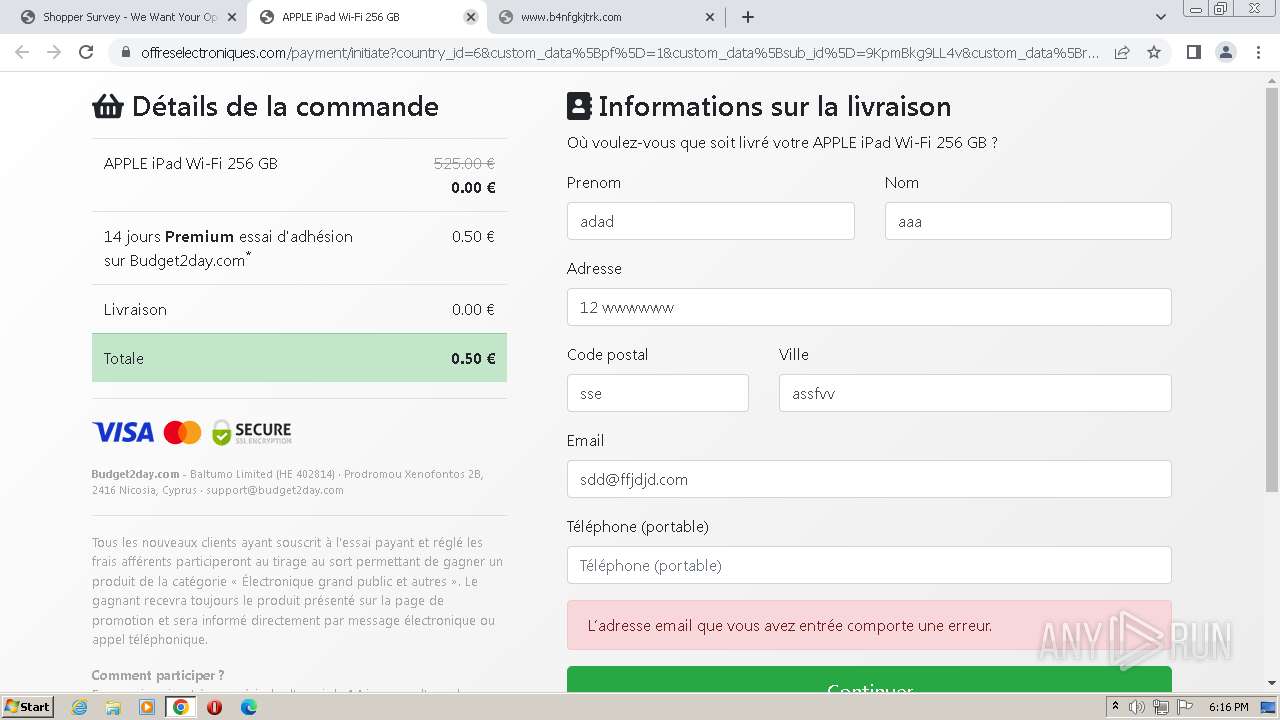Go back to the previous page

click(x=22, y=52)
